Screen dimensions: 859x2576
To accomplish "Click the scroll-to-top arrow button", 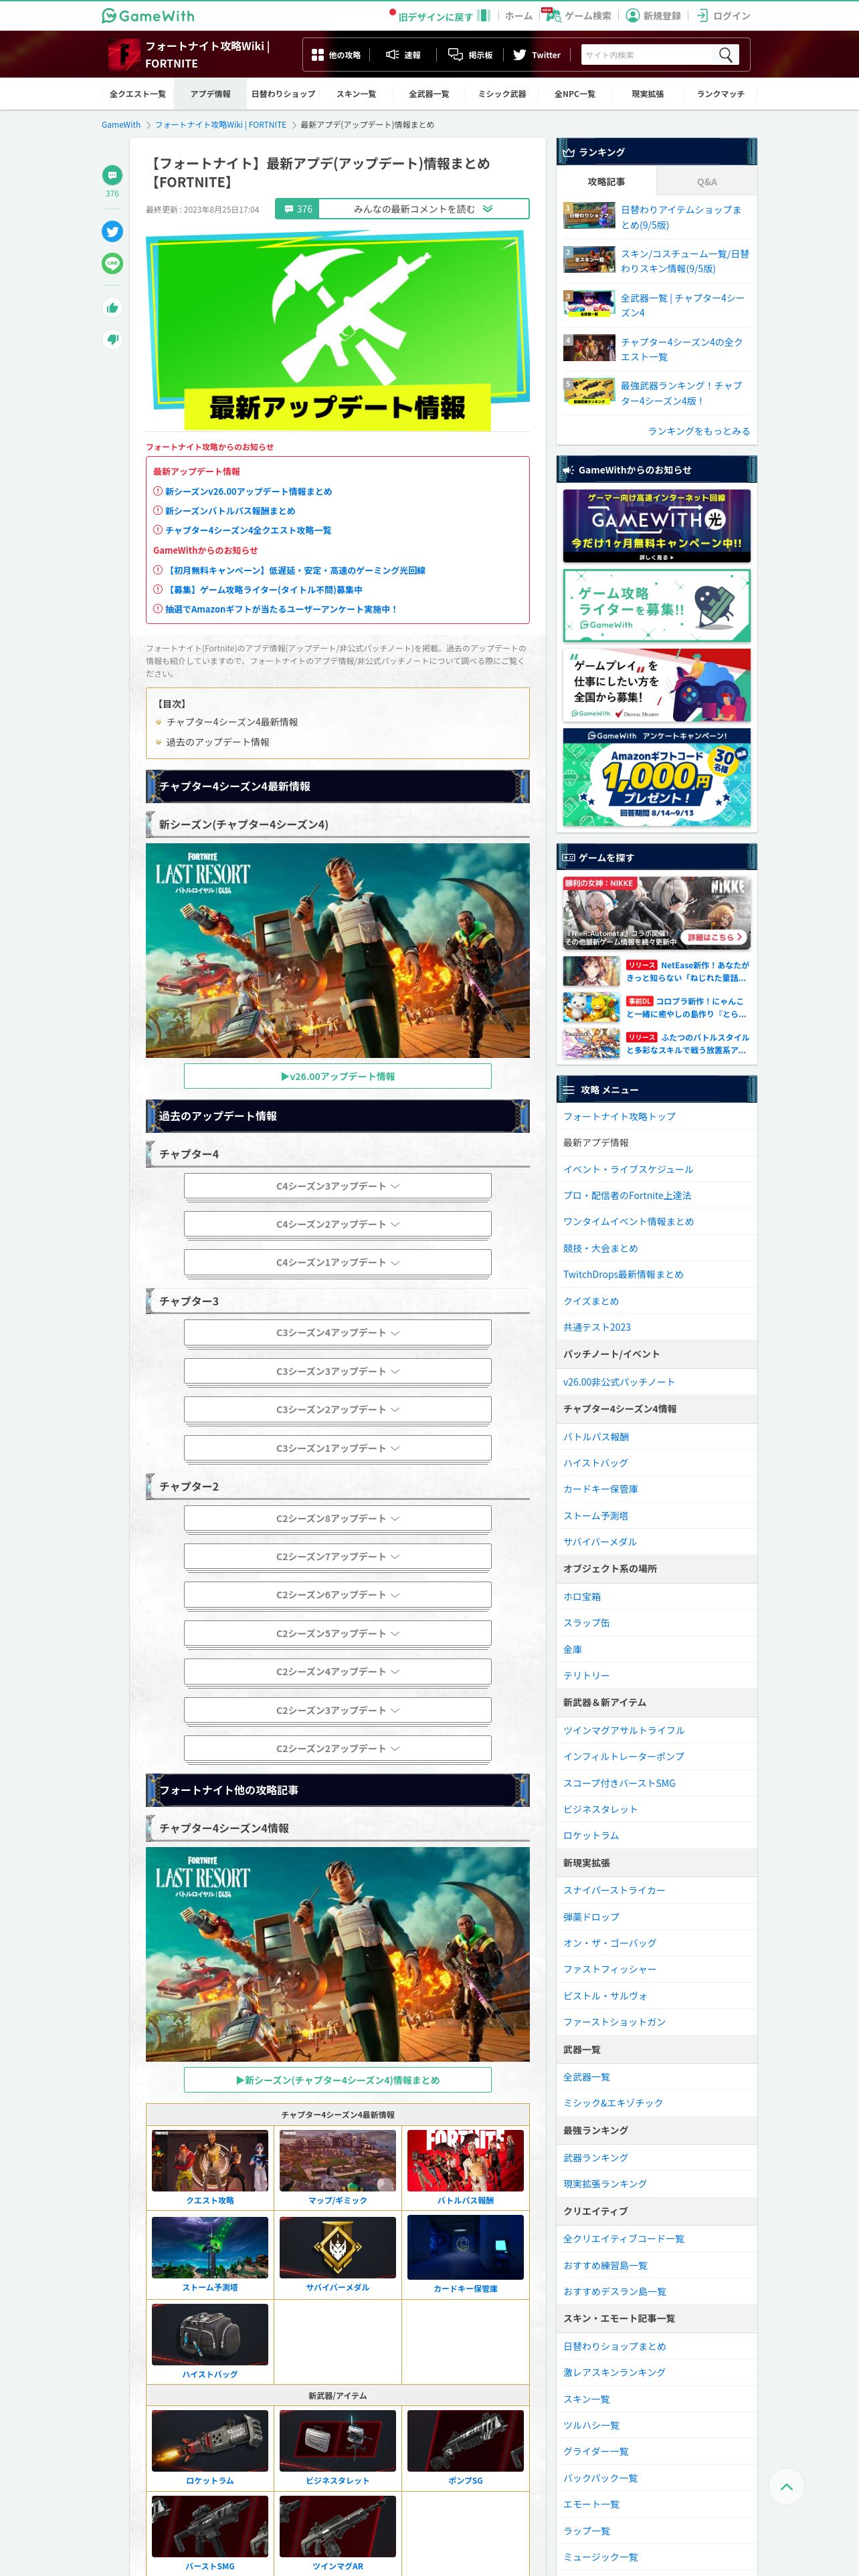I will [x=786, y=2487].
